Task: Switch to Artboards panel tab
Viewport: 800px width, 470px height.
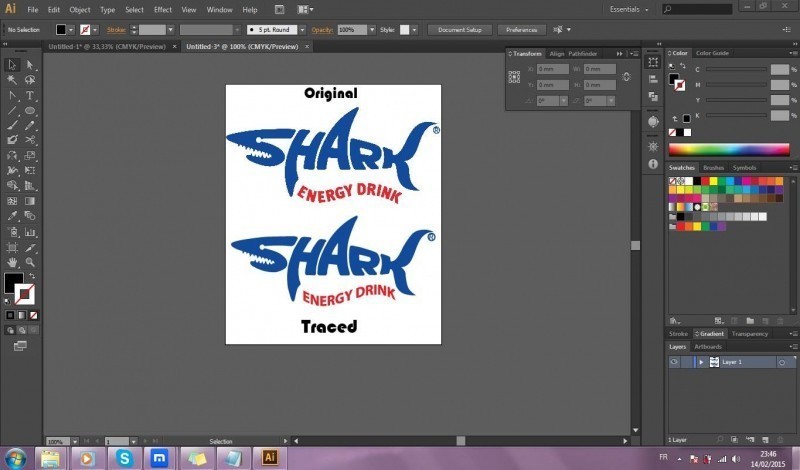Action: (x=708, y=347)
